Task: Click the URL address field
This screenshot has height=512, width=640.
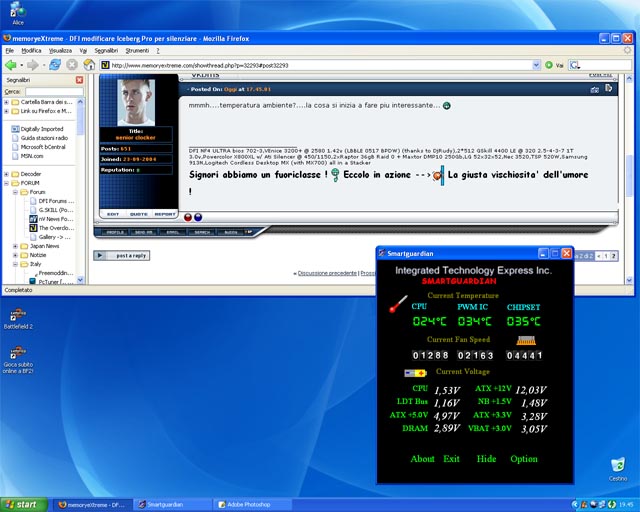Action: pos(321,65)
